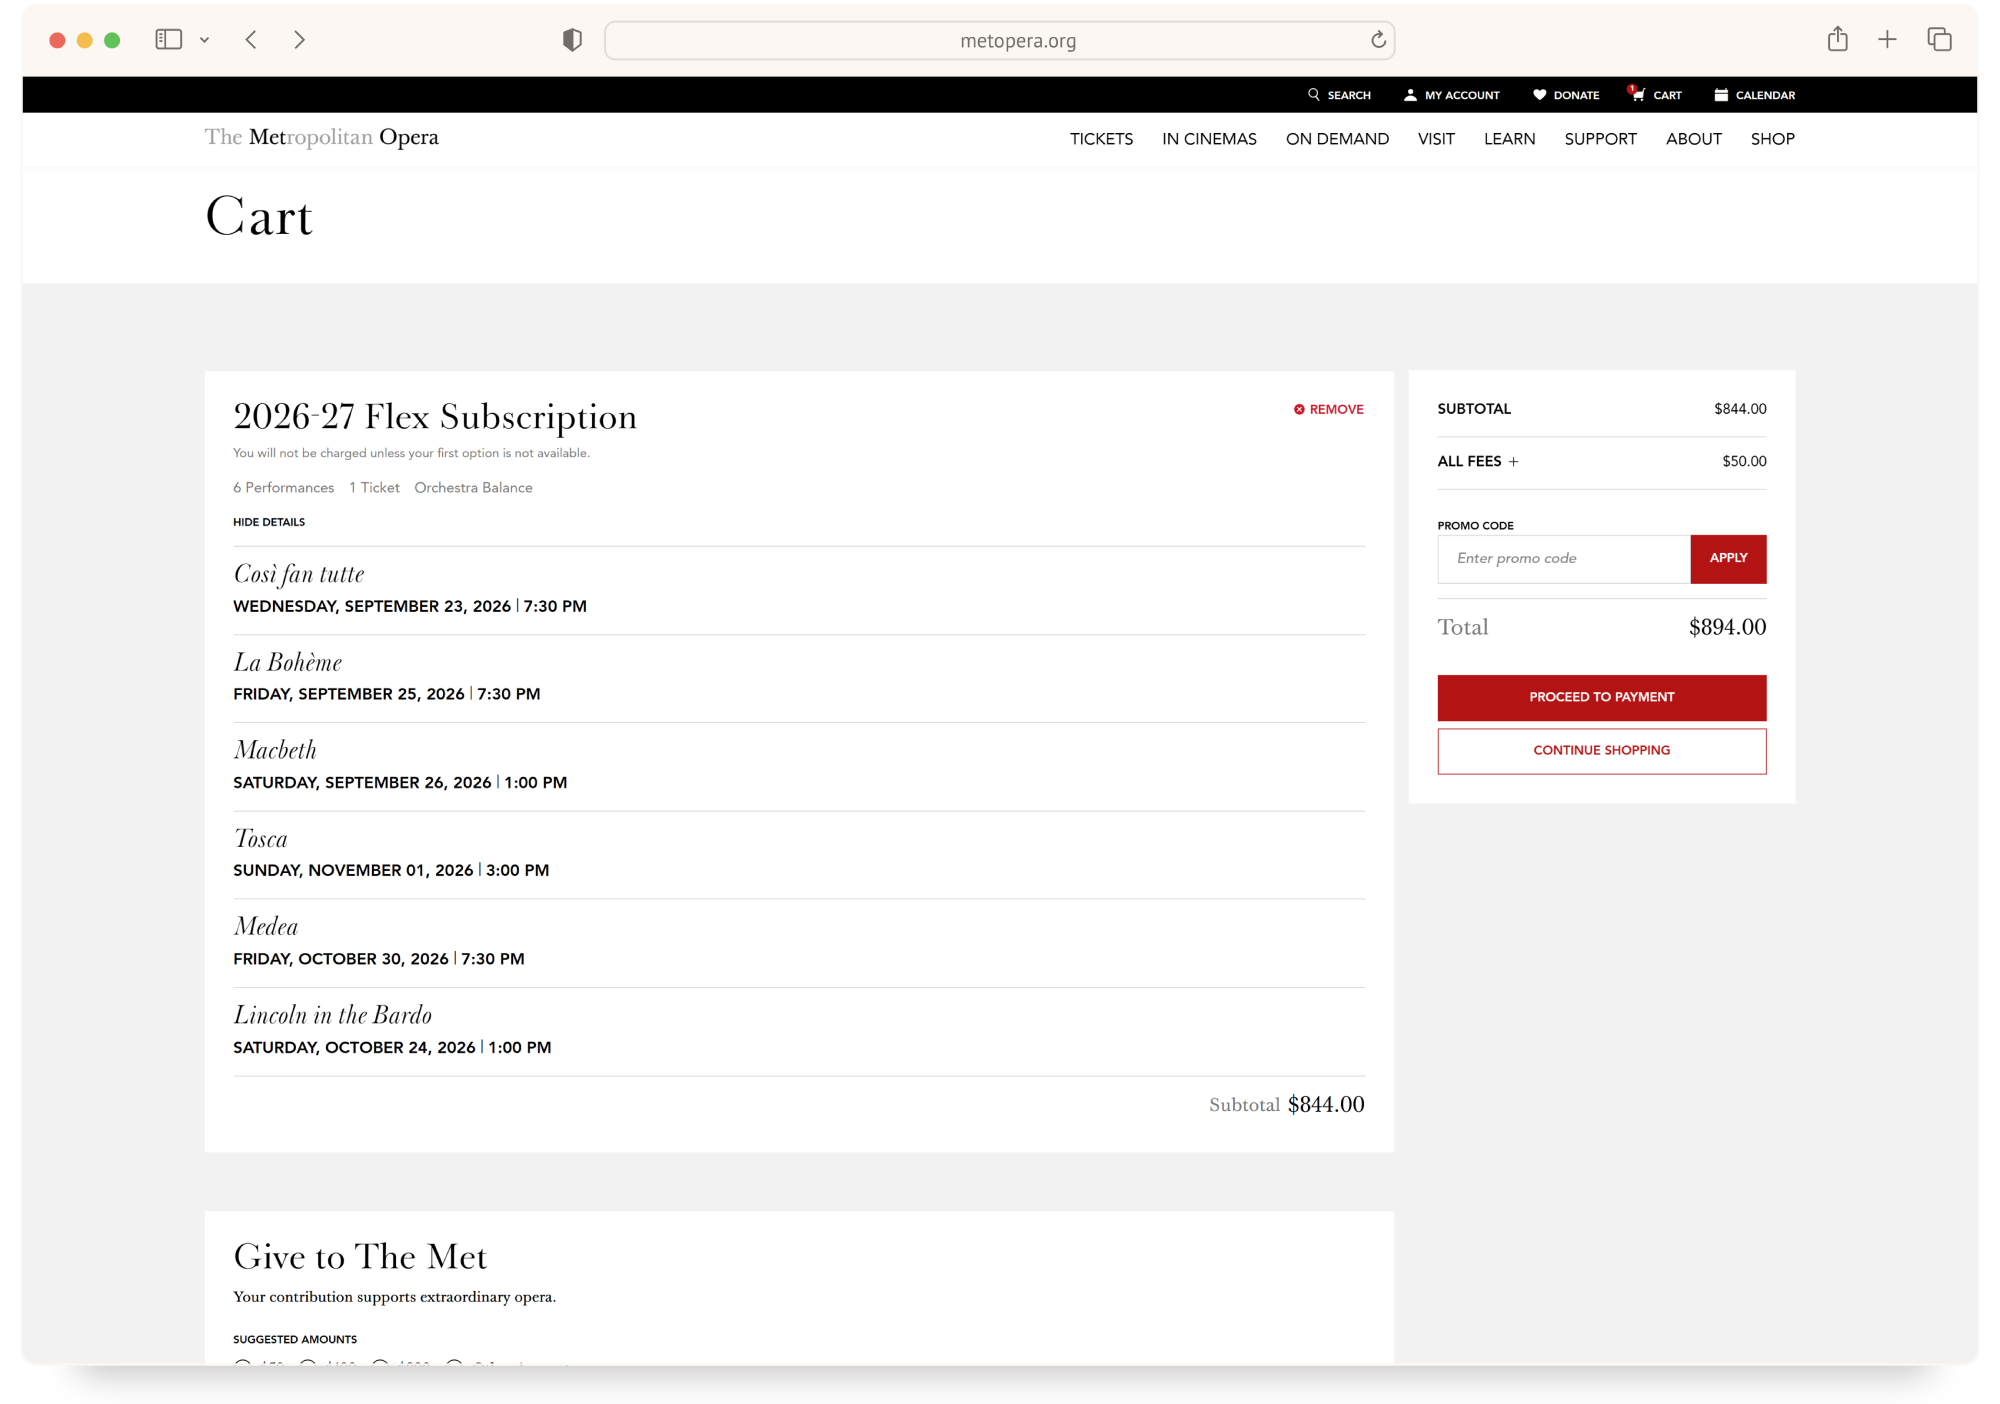Click the Sunday, November 01, 2026 date
The image size is (2000, 1404).
[x=353, y=871]
